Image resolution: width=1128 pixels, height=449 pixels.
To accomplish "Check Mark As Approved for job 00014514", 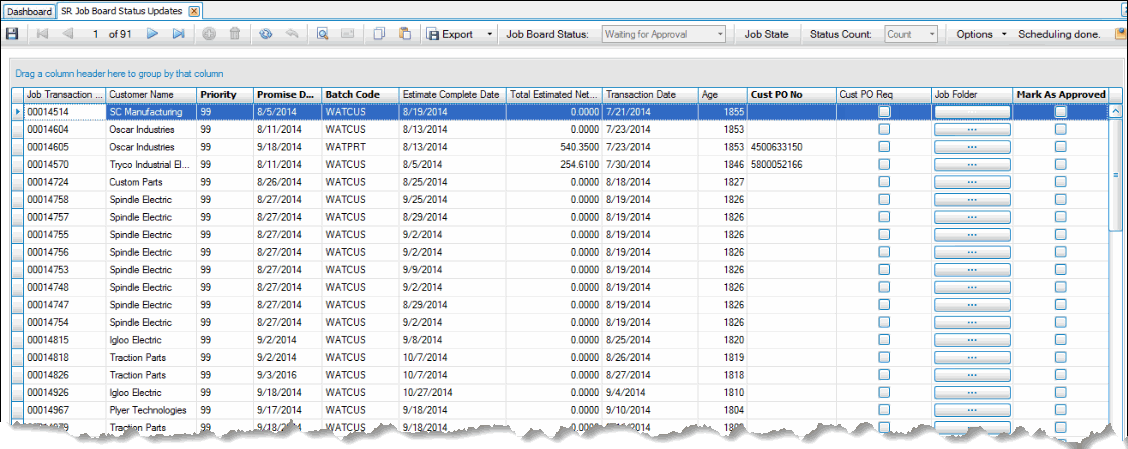I will (x=1060, y=112).
